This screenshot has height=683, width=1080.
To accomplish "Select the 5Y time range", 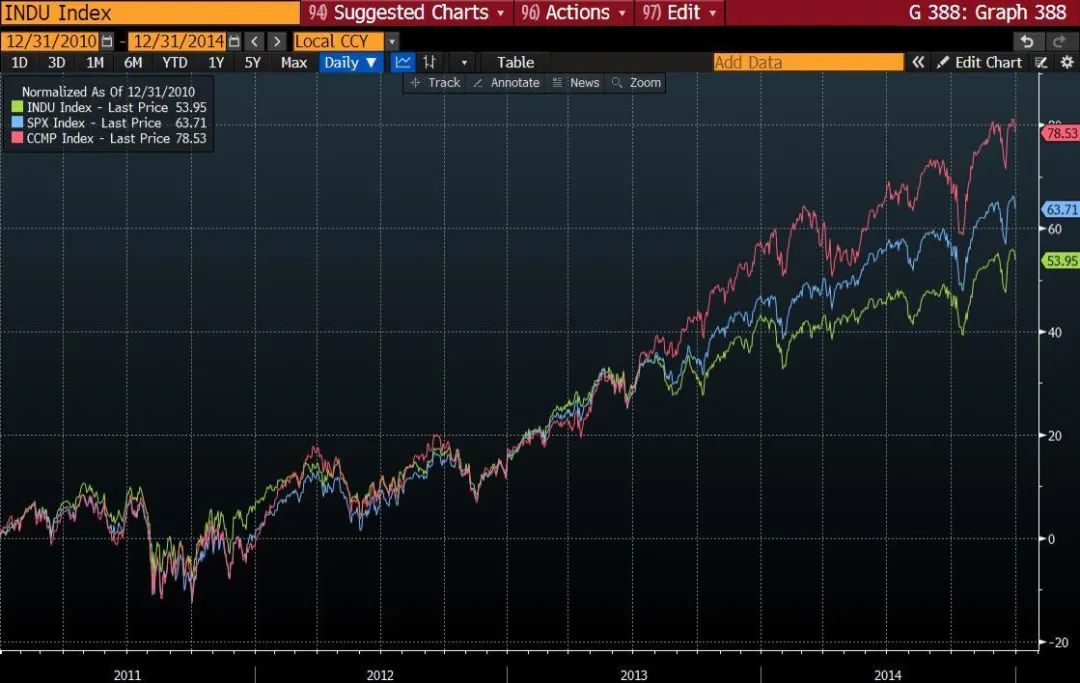I will click(x=253, y=63).
